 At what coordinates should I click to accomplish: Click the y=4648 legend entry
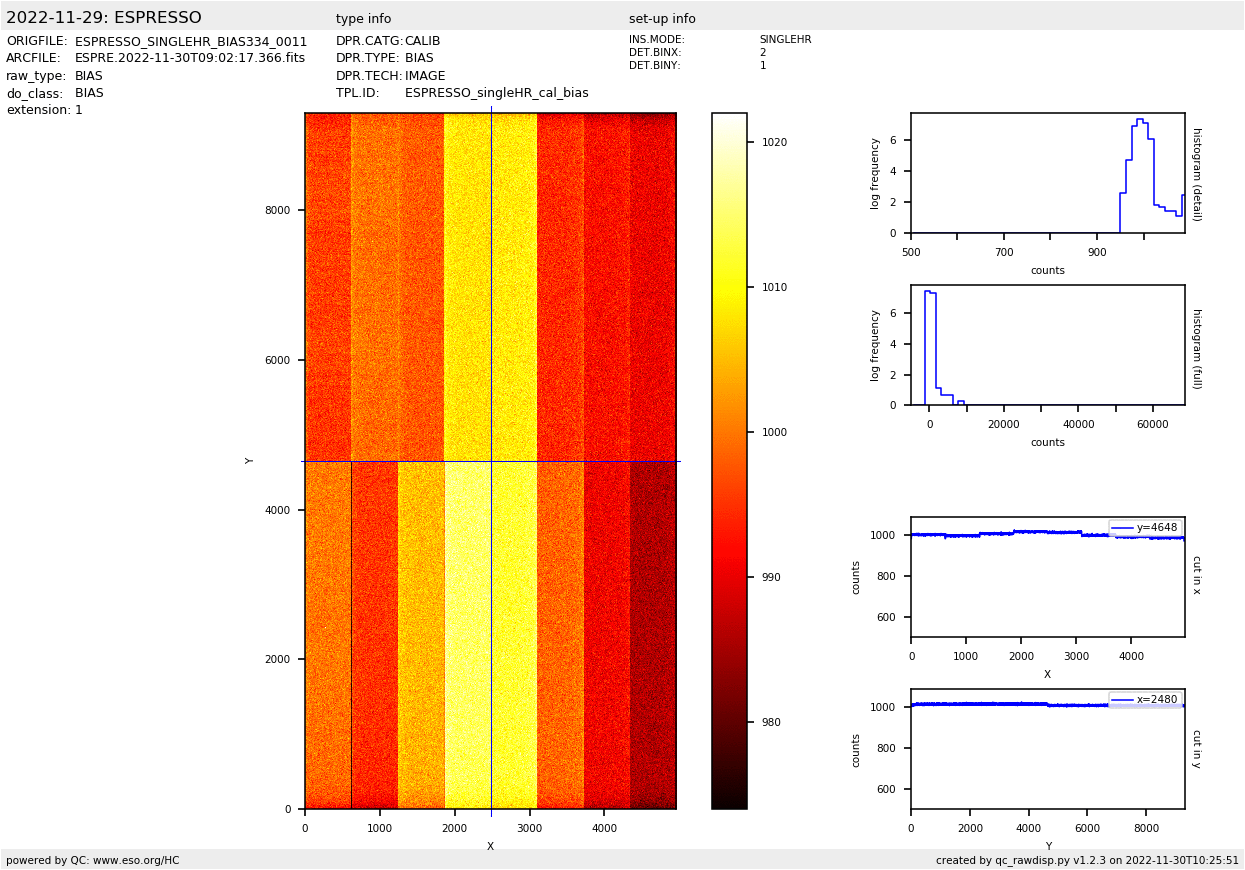tap(1146, 528)
